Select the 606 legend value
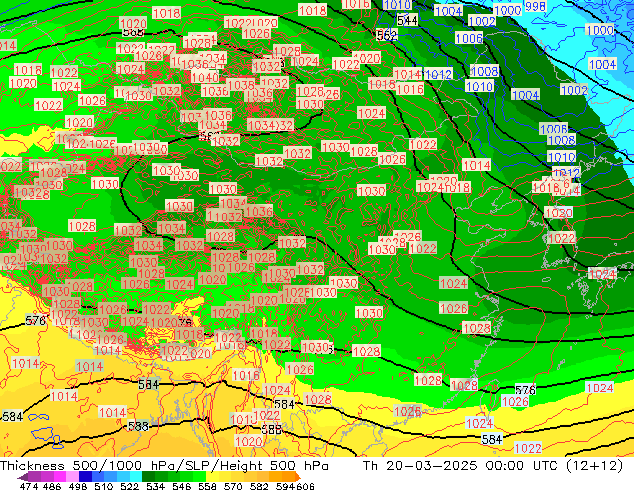Screen dimensions: 634x490 click(x=305, y=486)
